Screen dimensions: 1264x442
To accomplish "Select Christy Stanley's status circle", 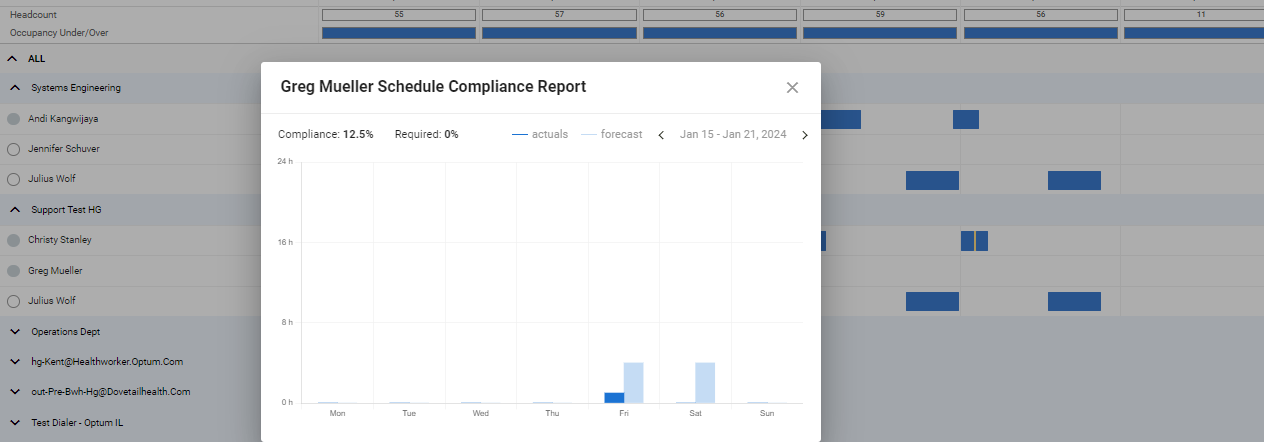I will click(14, 240).
